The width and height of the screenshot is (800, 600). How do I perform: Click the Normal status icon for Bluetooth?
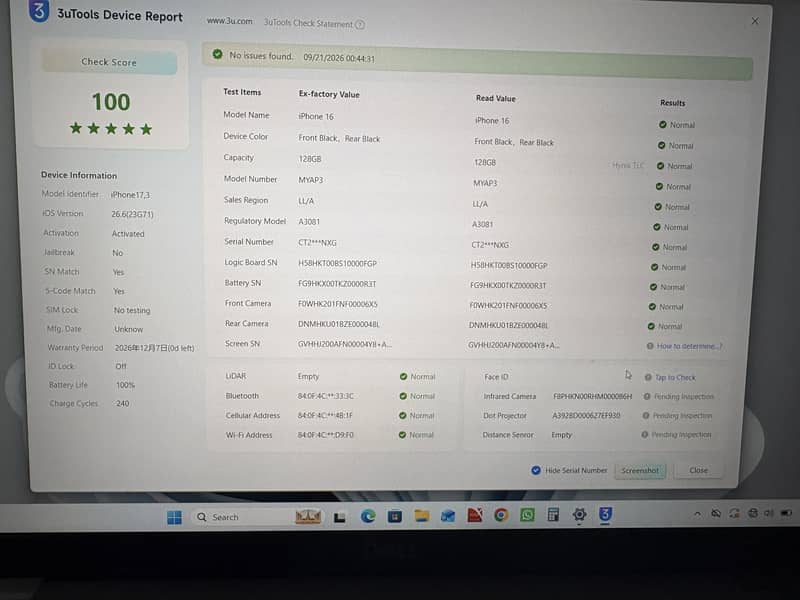403,396
